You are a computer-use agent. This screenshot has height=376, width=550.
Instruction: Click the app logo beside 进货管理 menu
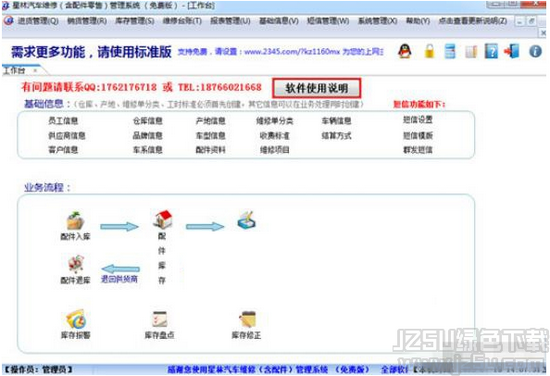tap(8, 21)
